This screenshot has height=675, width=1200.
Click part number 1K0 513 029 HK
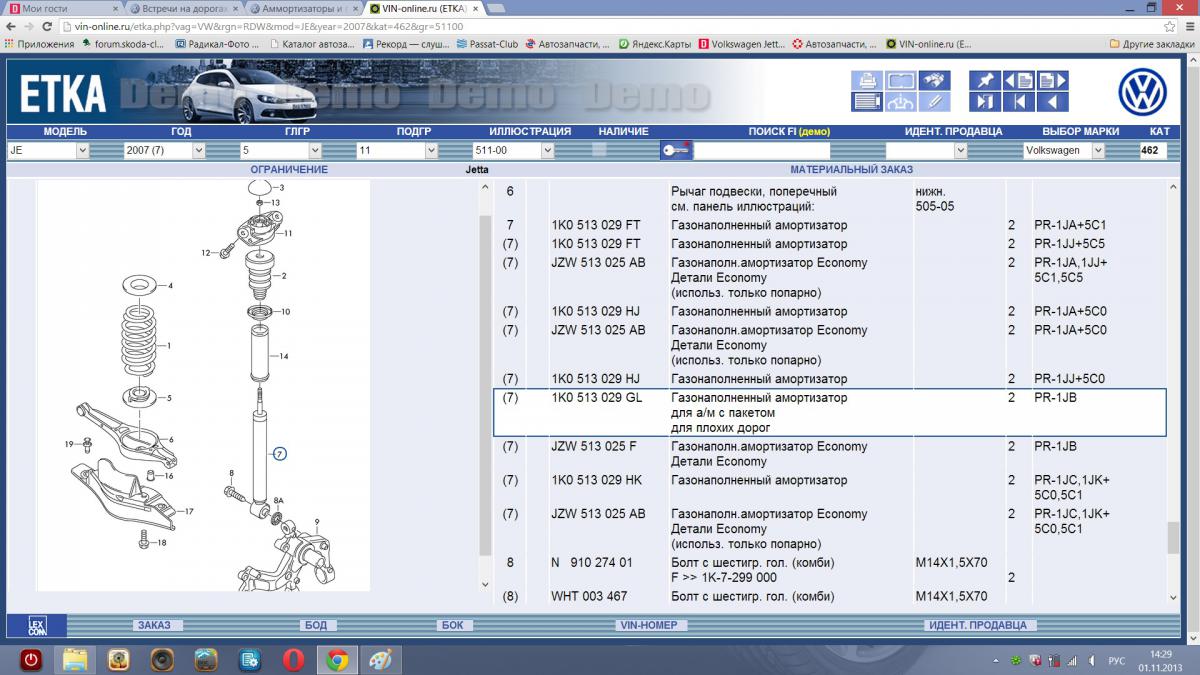coord(596,480)
